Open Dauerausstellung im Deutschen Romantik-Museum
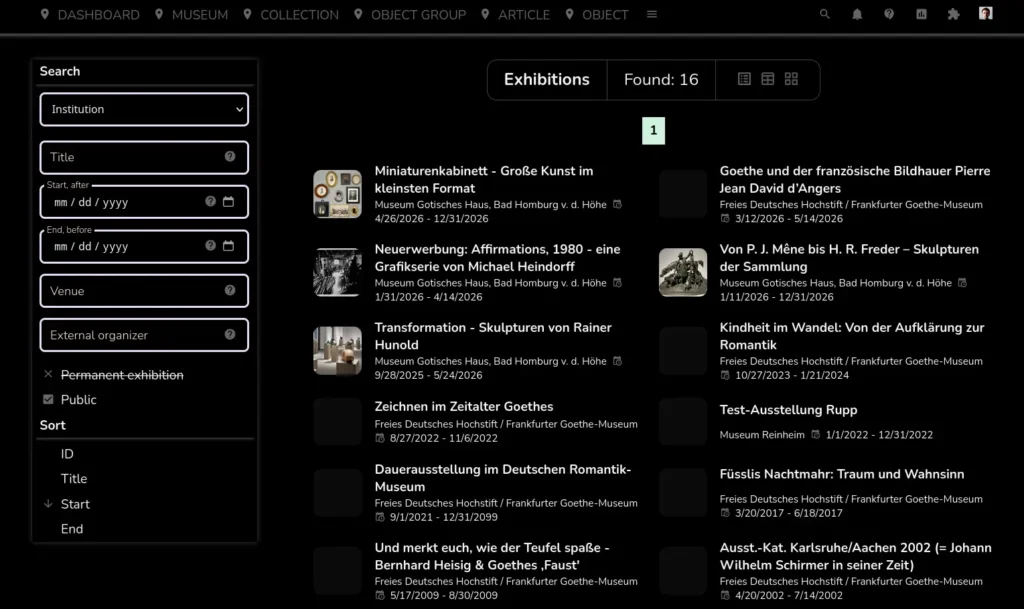This screenshot has height=609, width=1024. pyautogui.click(x=503, y=478)
